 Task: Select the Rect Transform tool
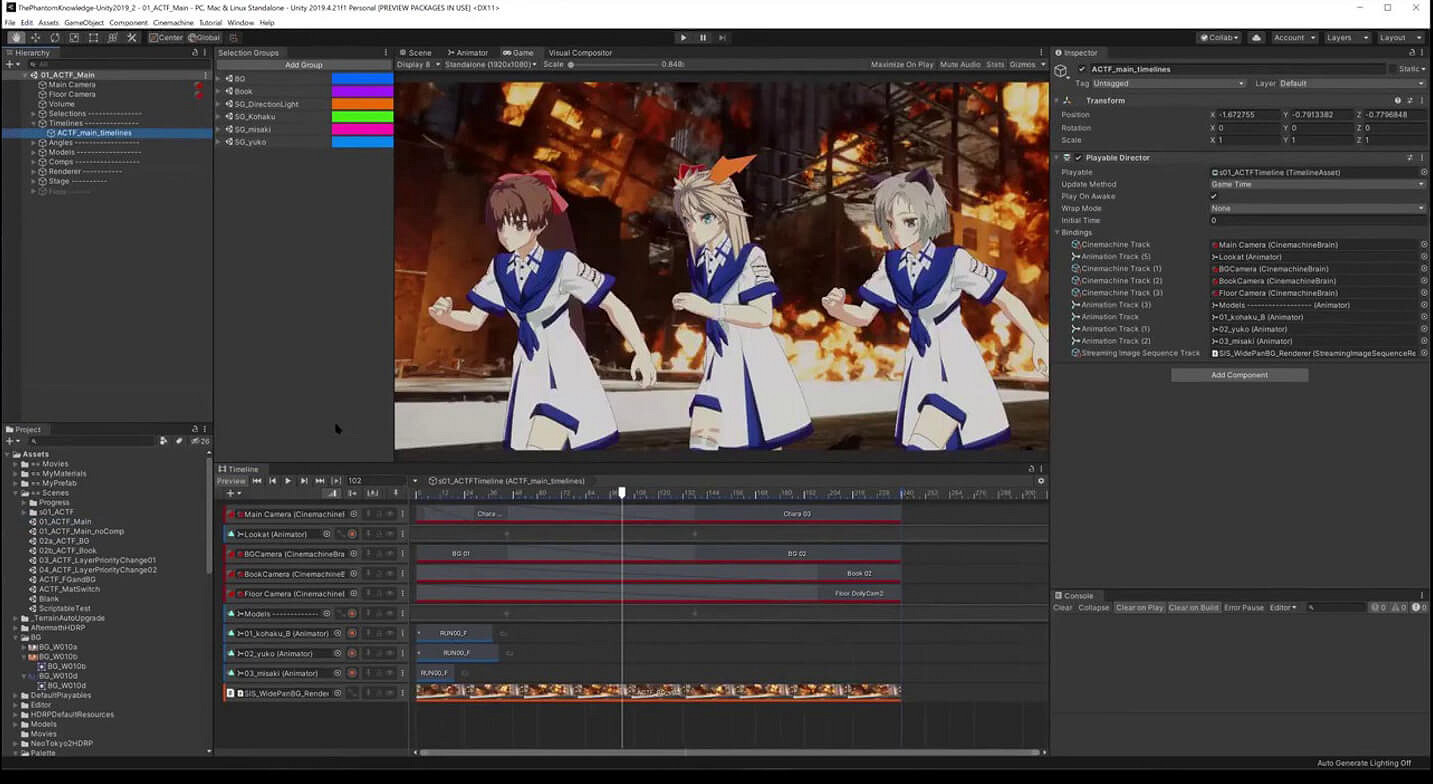point(93,38)
